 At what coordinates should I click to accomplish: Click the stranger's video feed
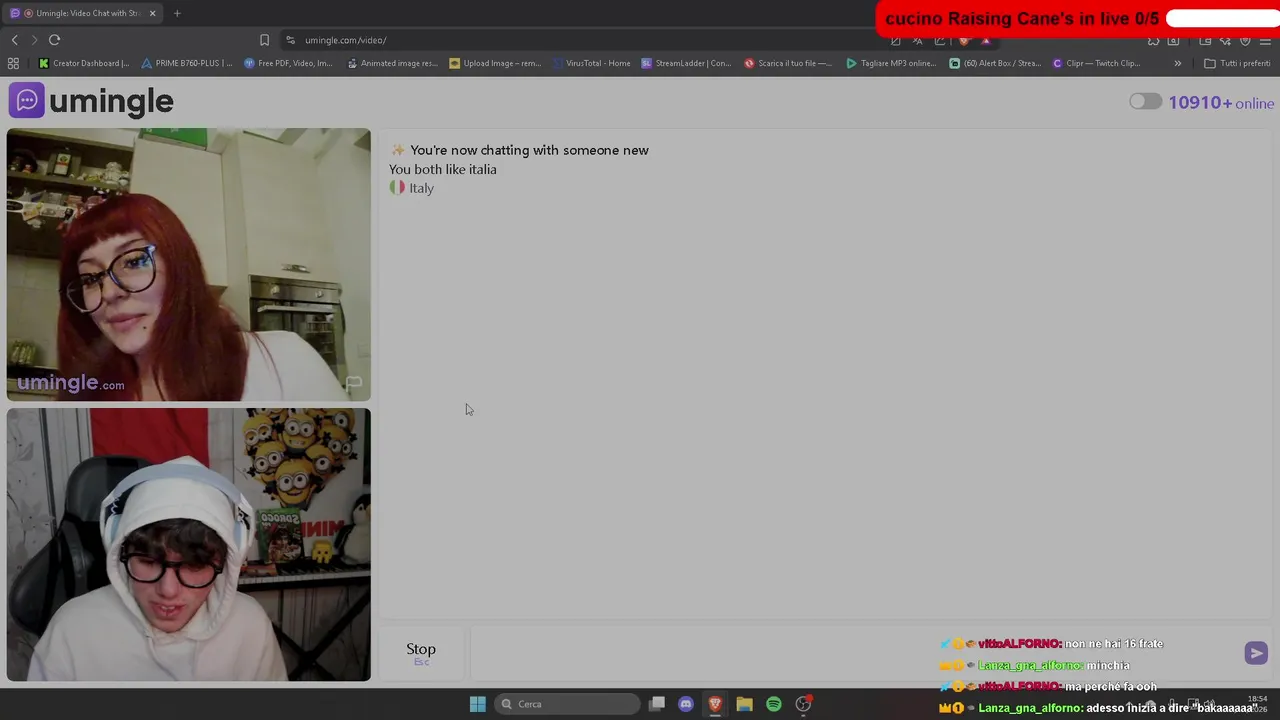(x=188, y=265)
